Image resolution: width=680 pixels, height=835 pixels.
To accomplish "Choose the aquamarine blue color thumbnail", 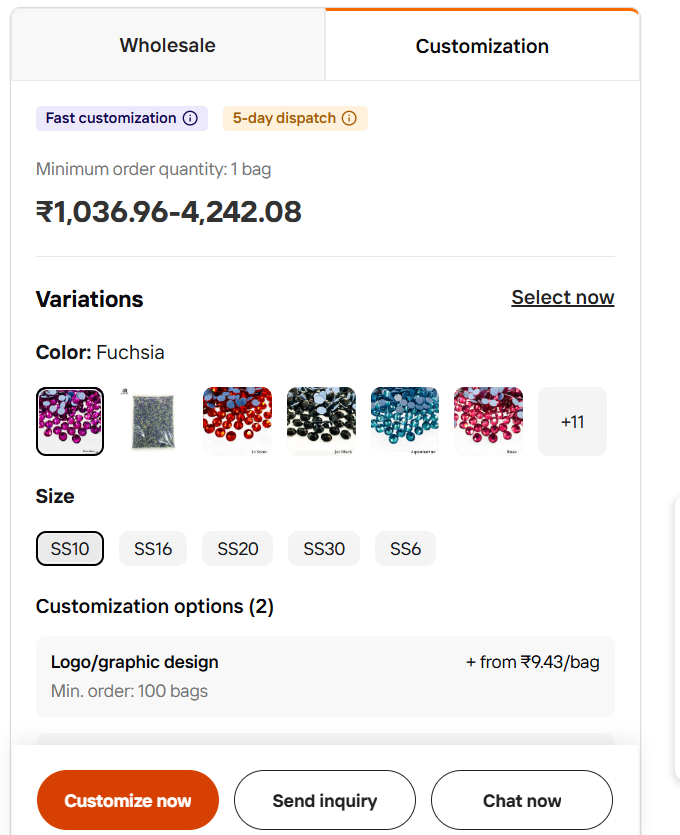I will tap(405, 421).
